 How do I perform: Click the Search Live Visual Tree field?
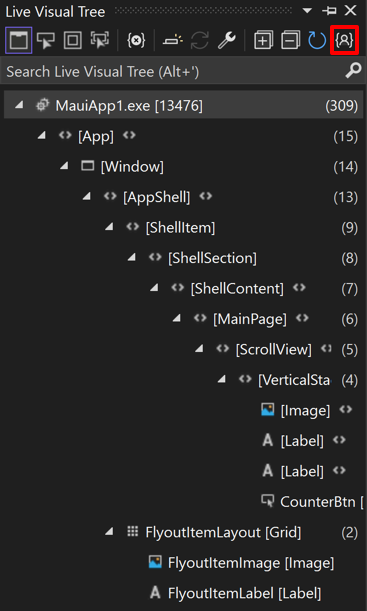(173, 72)
